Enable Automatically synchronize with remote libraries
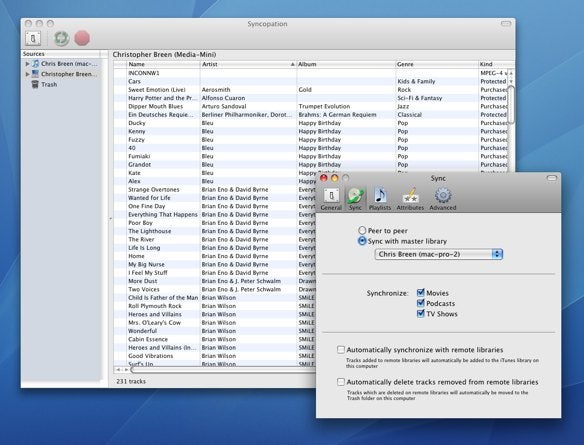Viewport: 584px width, 445px height. [x=341, y=350]
